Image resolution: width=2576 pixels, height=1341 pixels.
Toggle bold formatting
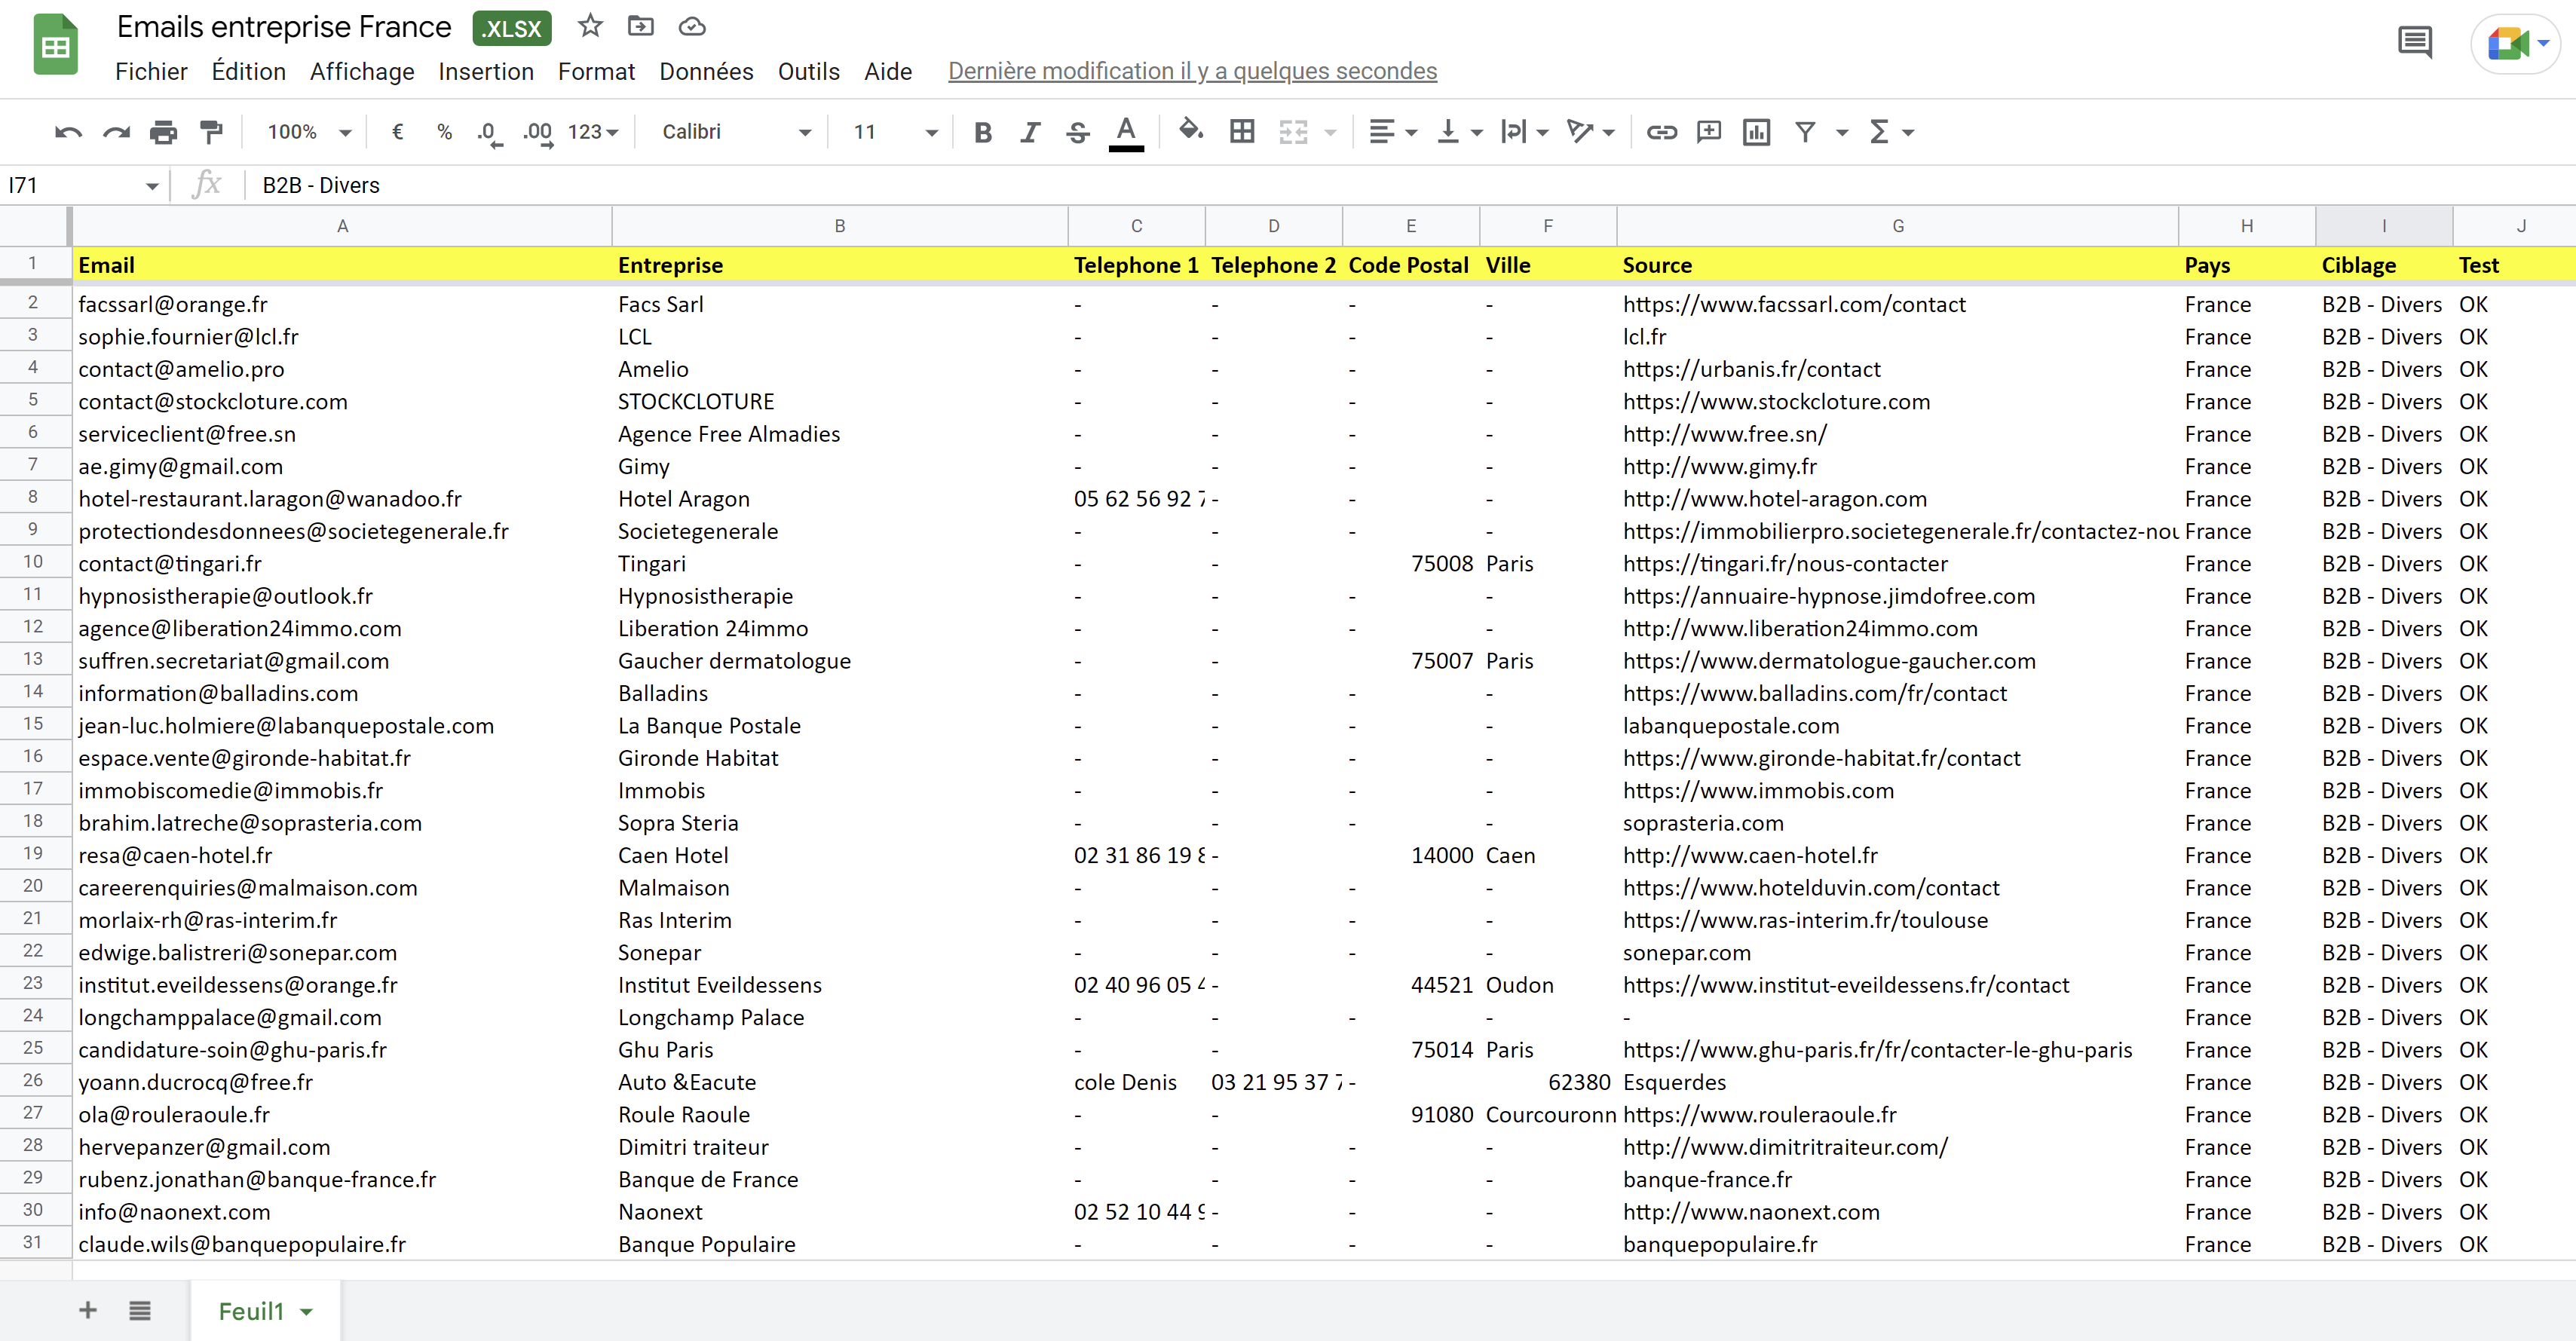(x=983, y=132)
